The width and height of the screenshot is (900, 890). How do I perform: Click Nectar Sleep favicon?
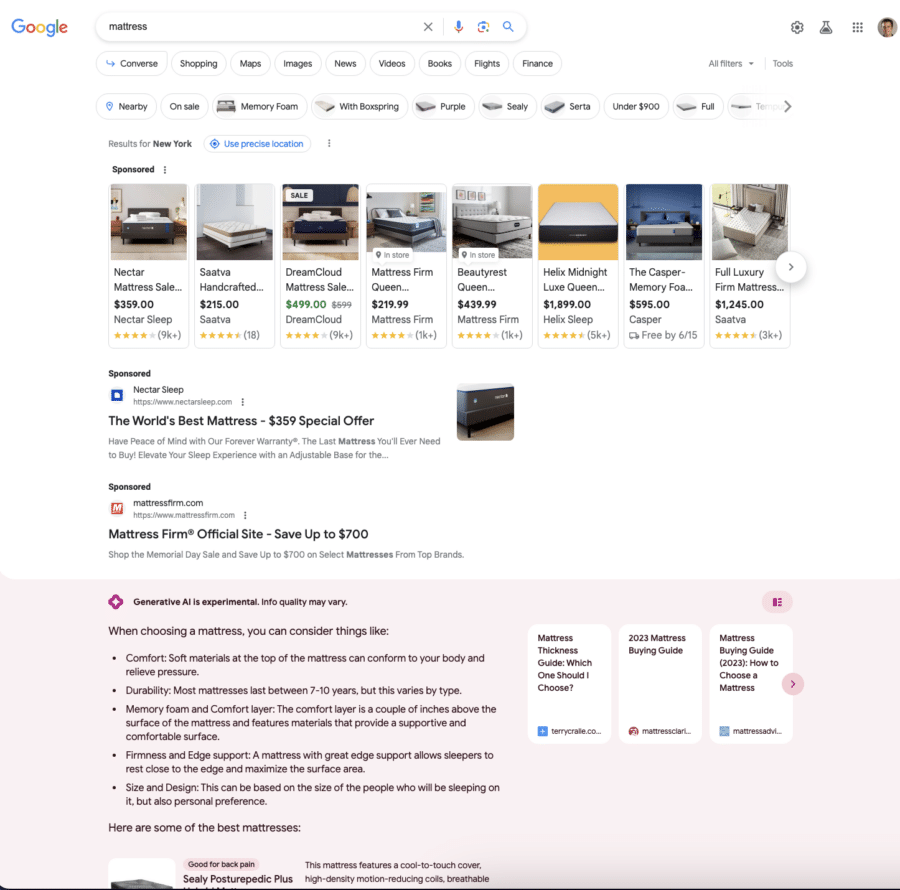[117, 395]
